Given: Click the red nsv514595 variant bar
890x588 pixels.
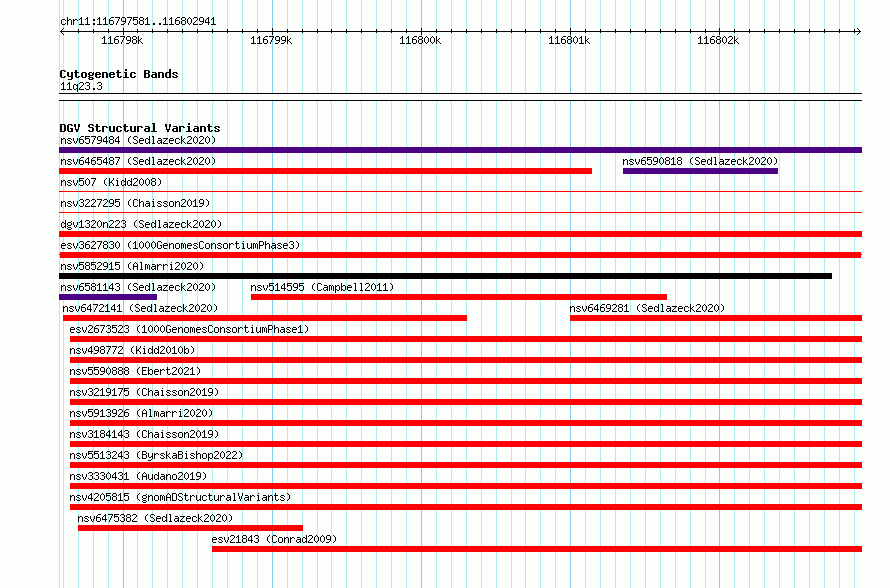Looking at the screenshot, I should point(459,297).
